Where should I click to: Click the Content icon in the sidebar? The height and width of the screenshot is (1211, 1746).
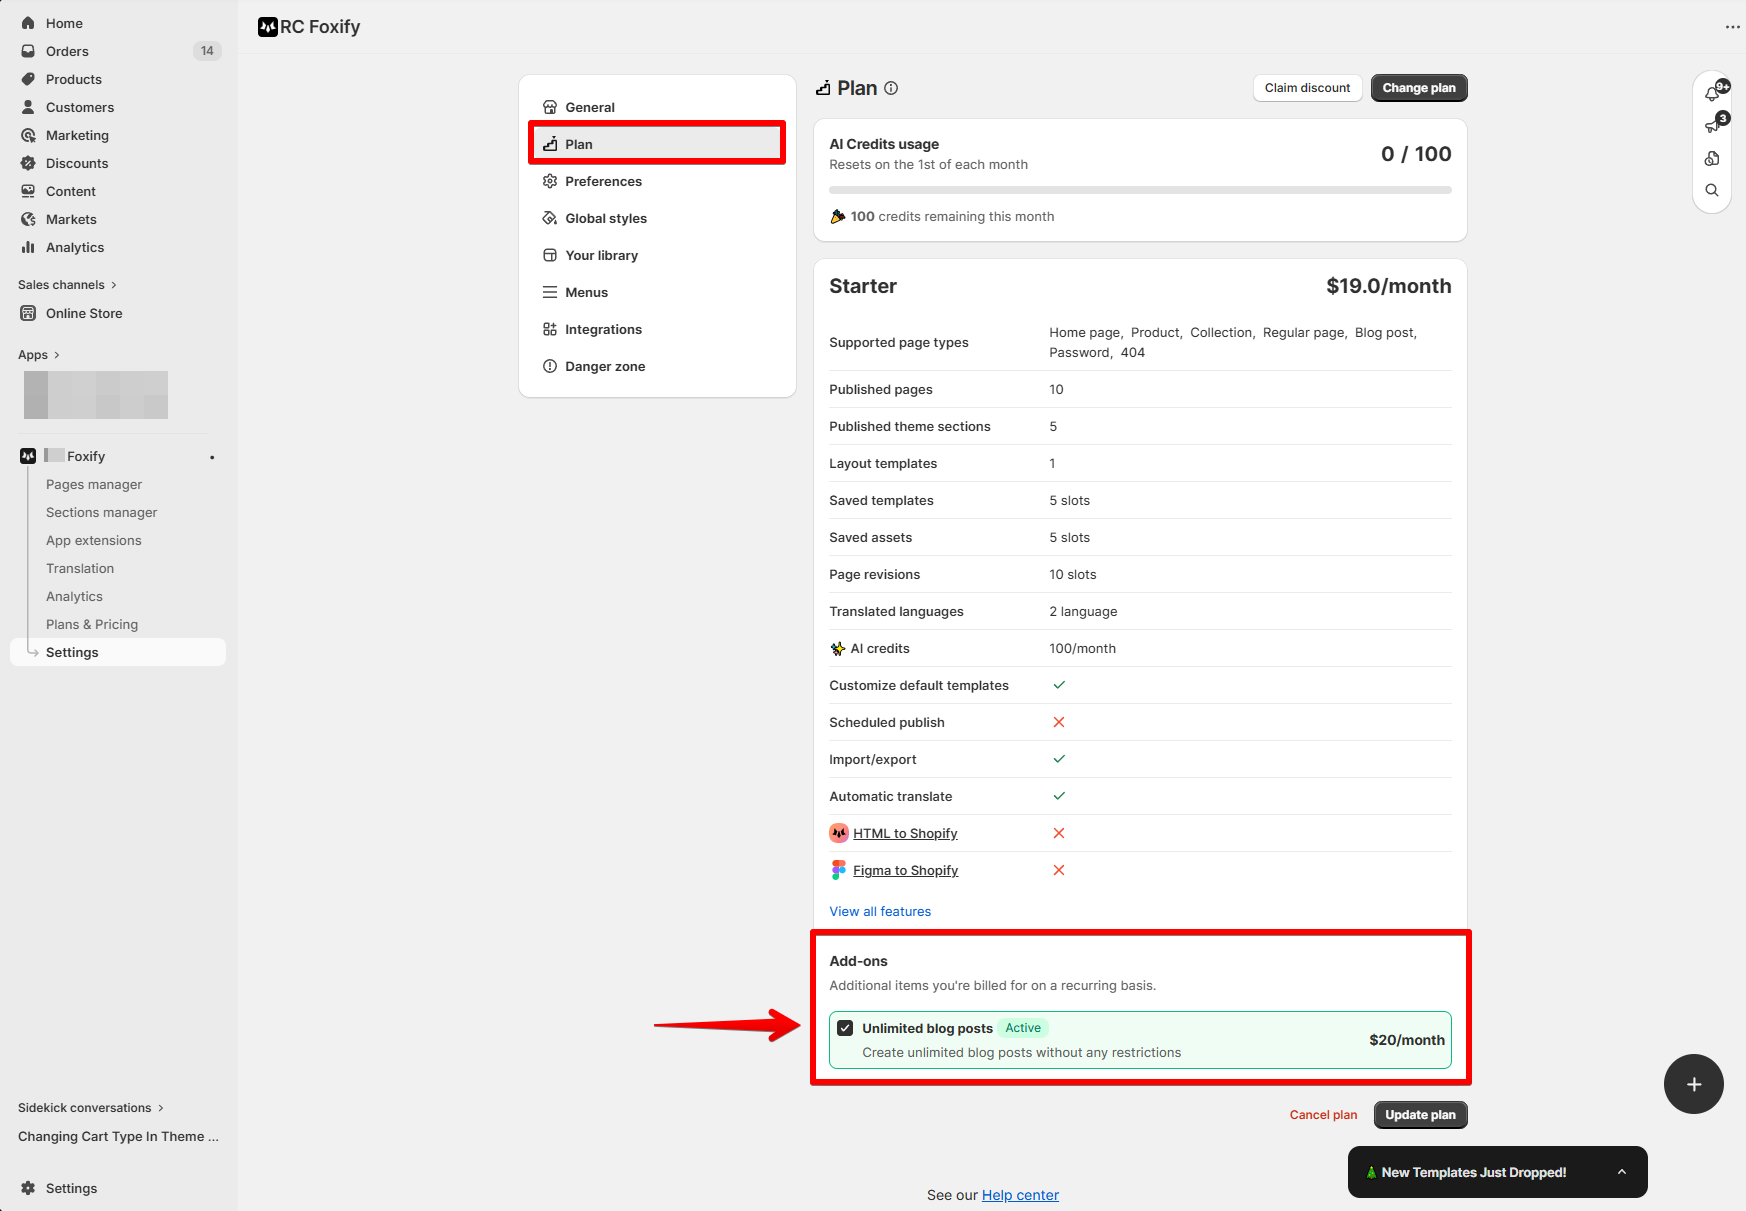pyautogui.click(x=28, y=191)
